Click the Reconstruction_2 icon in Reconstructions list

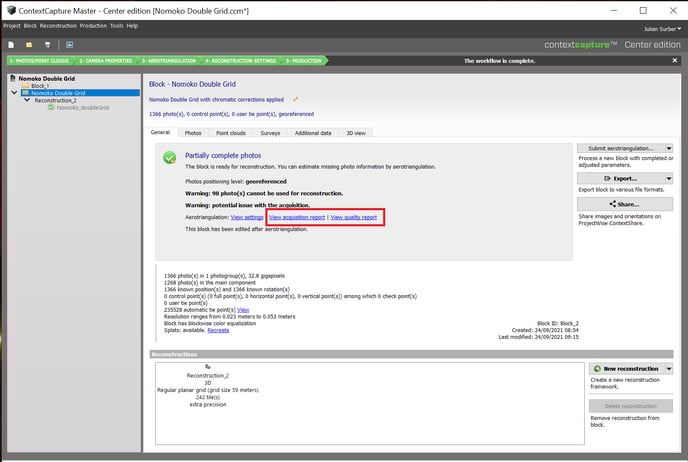[207, 368]
